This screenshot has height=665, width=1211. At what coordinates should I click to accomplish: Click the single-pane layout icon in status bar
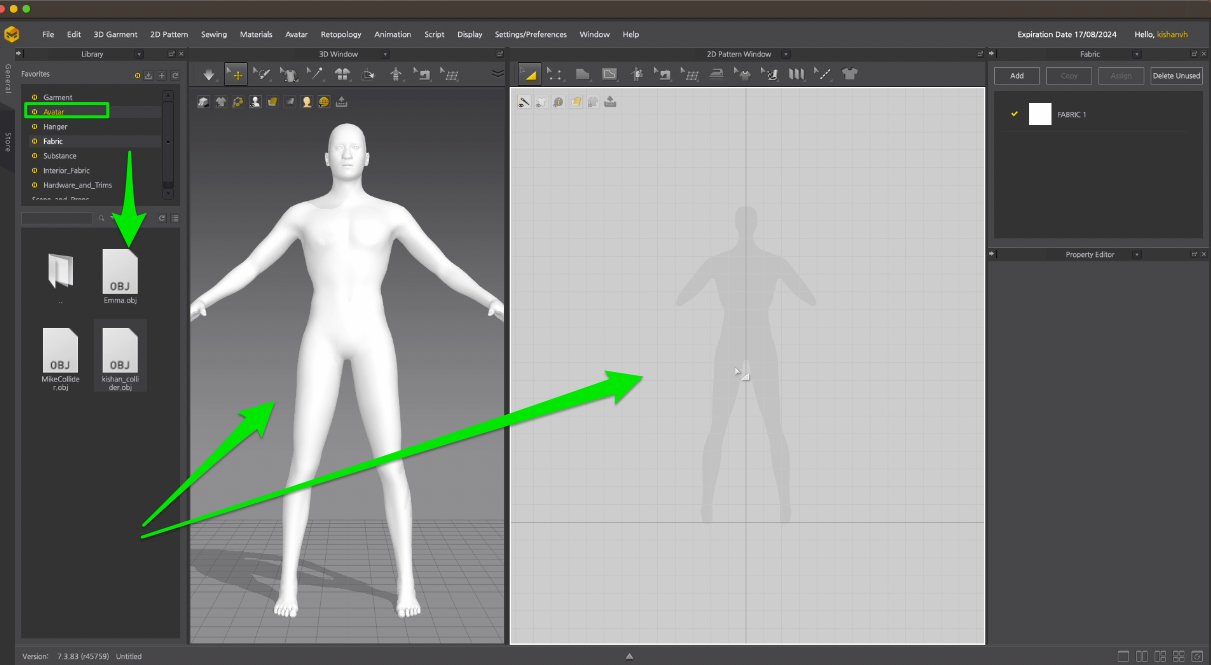pyautogui.click(x=1123, y=656)
